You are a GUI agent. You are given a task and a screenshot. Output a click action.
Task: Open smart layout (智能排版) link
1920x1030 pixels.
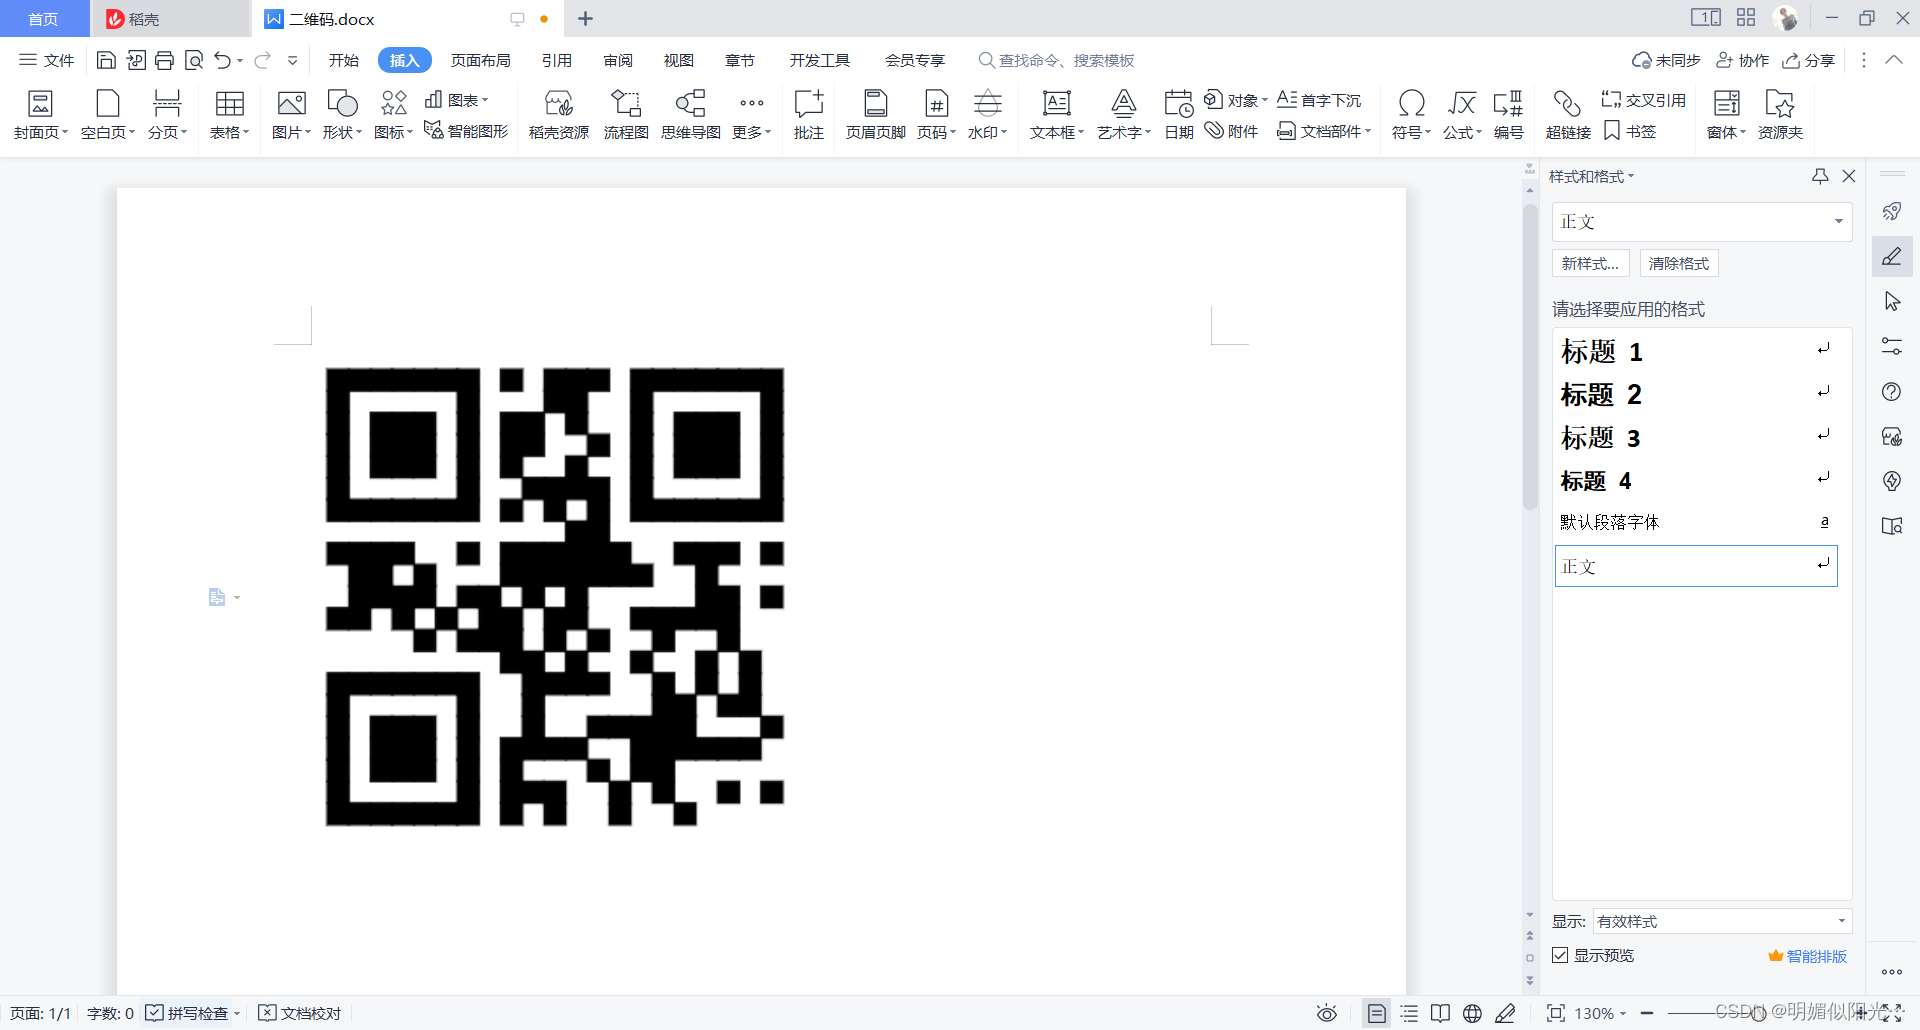point(1808,956)
